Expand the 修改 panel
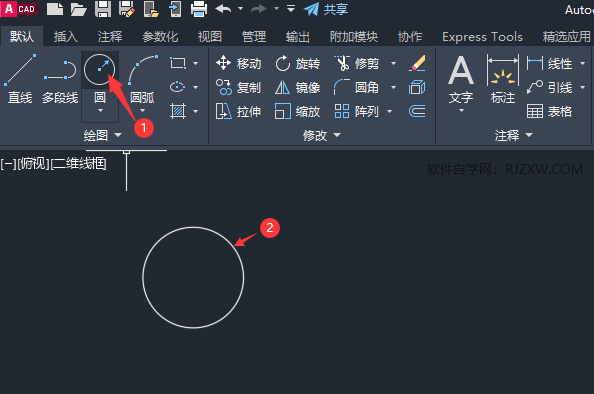Image resolution: width=594 pixels, height=394 pixels. click(x=322, y=135)
